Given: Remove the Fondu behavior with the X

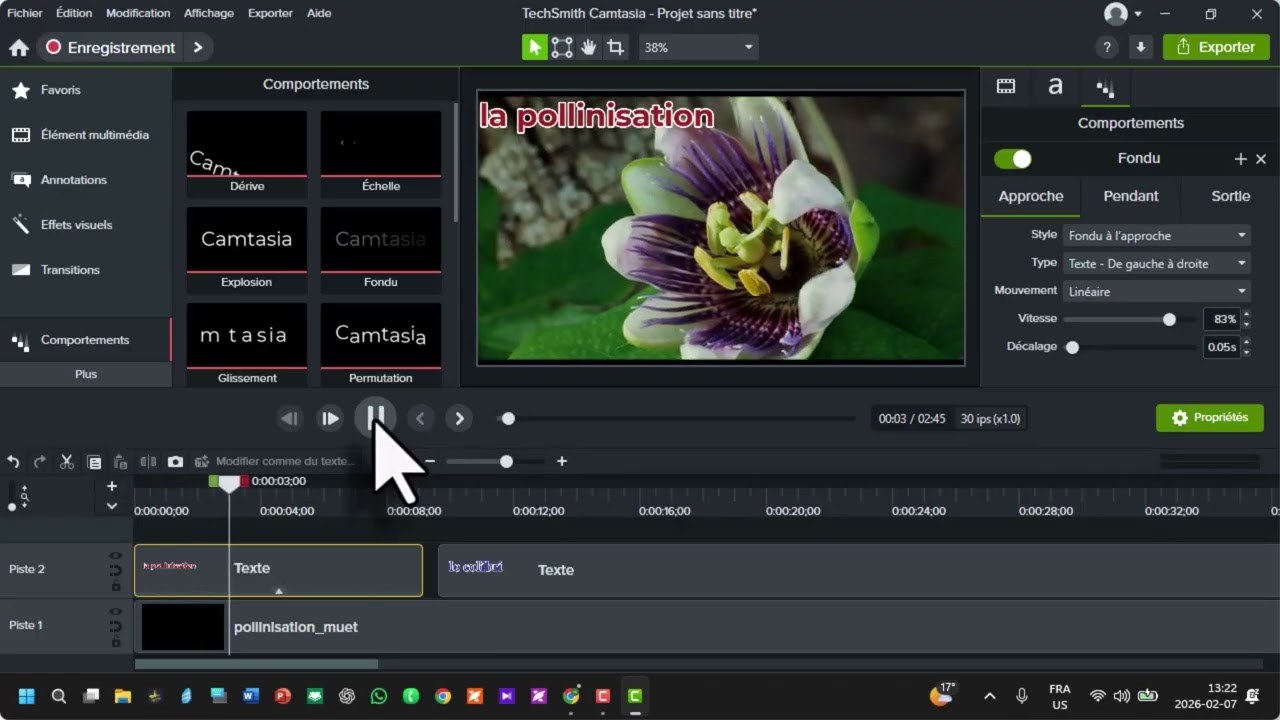Looking at the screenshot, I should tap(1261, 159).
